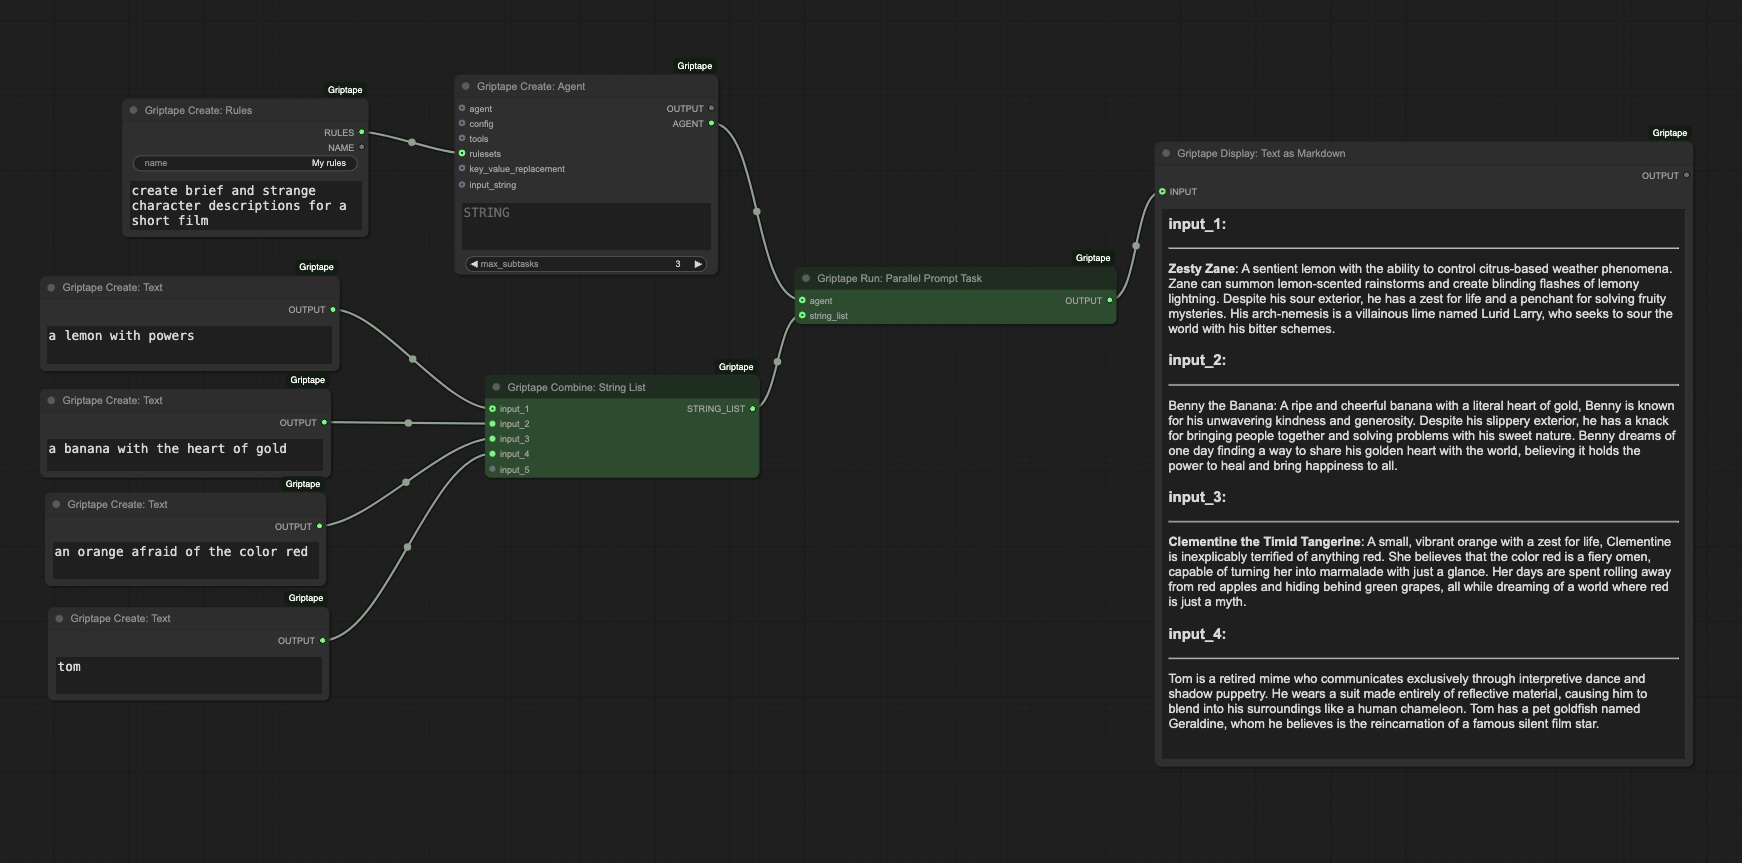Click the 'Griptape Run: Parallel Prompt Task' title
Image resolution: width=1742 pixels, height=863 pixels.
point(899,278)
